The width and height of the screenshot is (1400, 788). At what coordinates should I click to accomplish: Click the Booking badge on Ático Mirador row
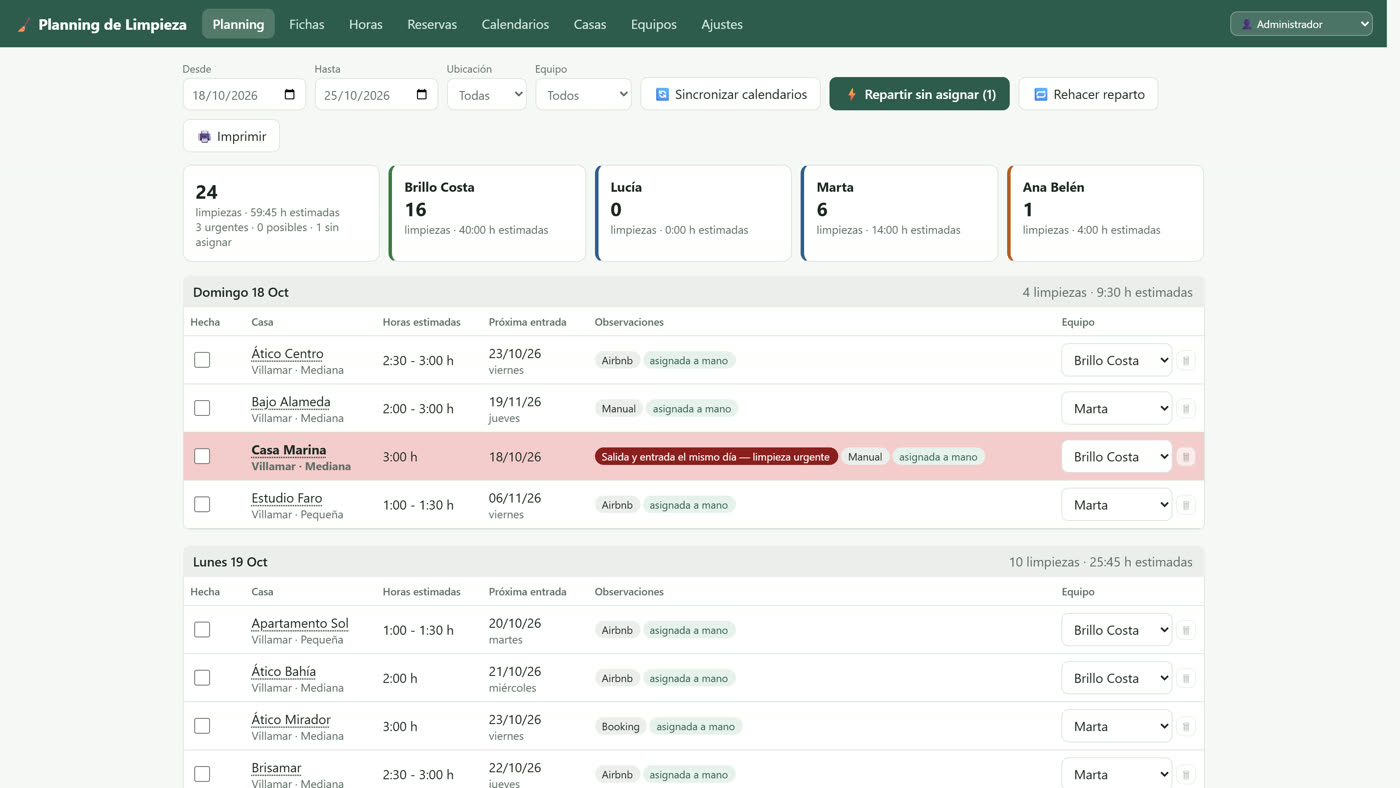[620, 727]
